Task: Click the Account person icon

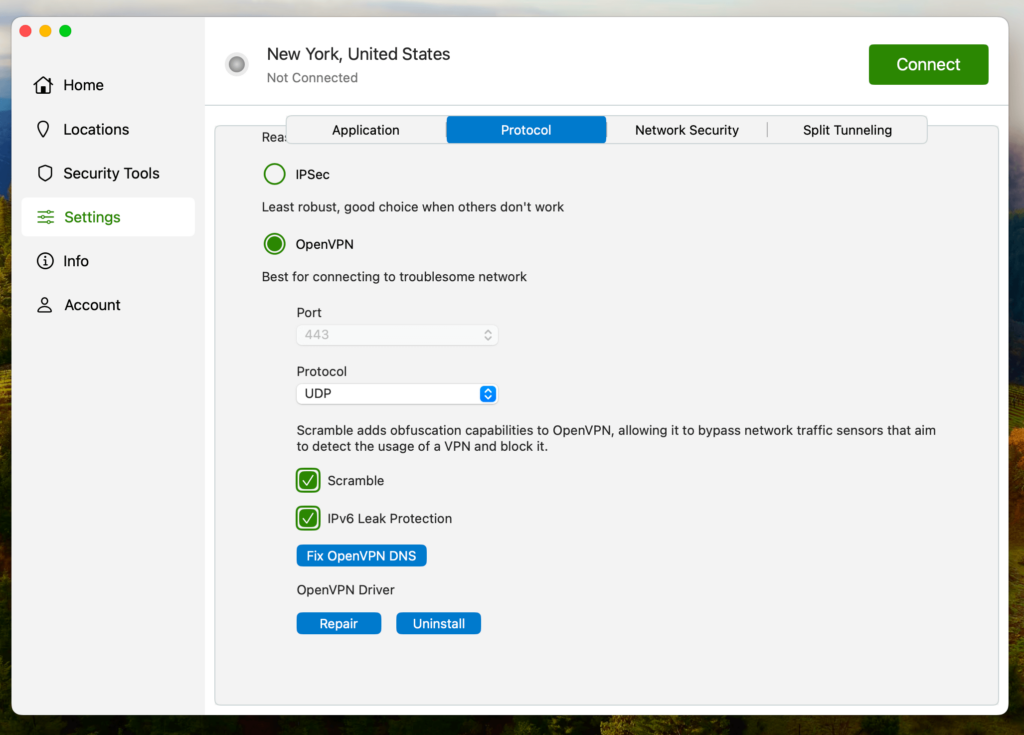Action: [44, 305]
